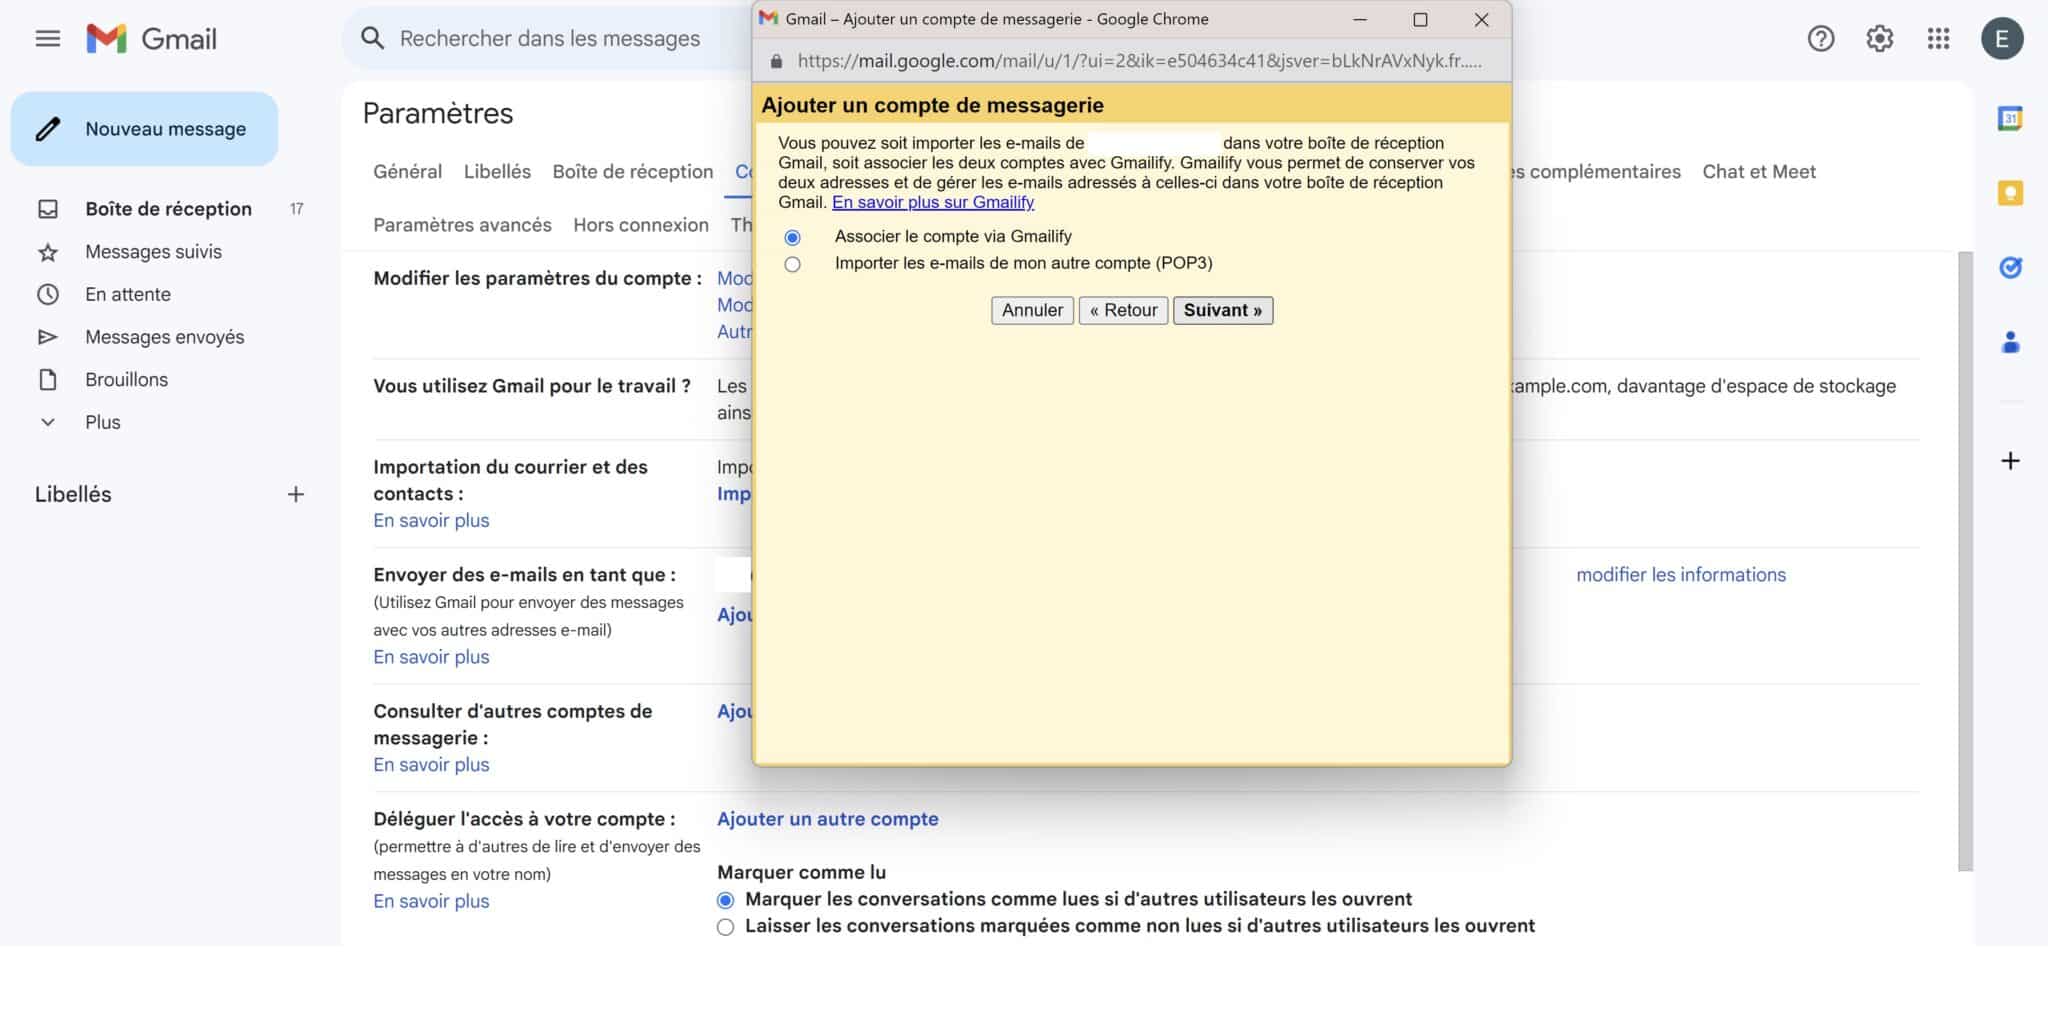Viewport: 2048px width, 1027px height.
Task: Click the search magnifier icon
Action: click(x=372, y=39)
